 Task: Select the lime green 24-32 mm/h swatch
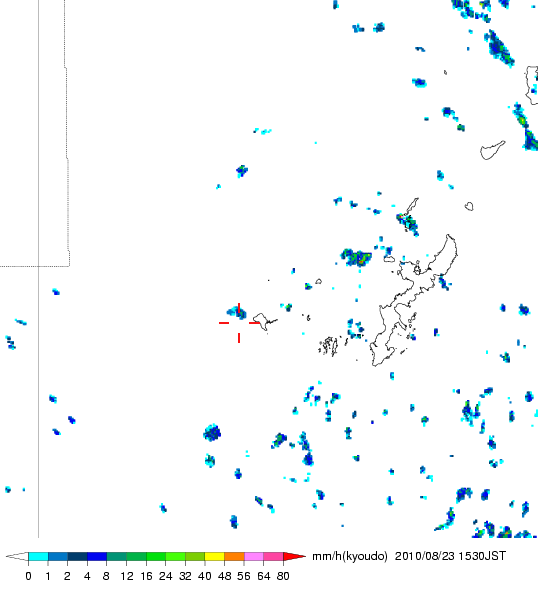point(175,557)
